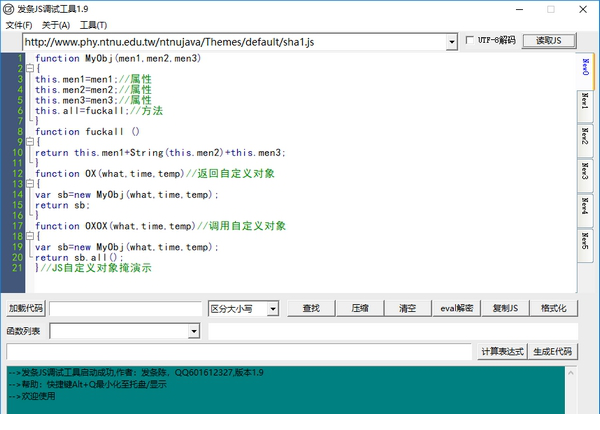This screenshot has height=430, width=600.
Task: Open the 区分大小写 dropdown
Action: [x=272, y=309]
